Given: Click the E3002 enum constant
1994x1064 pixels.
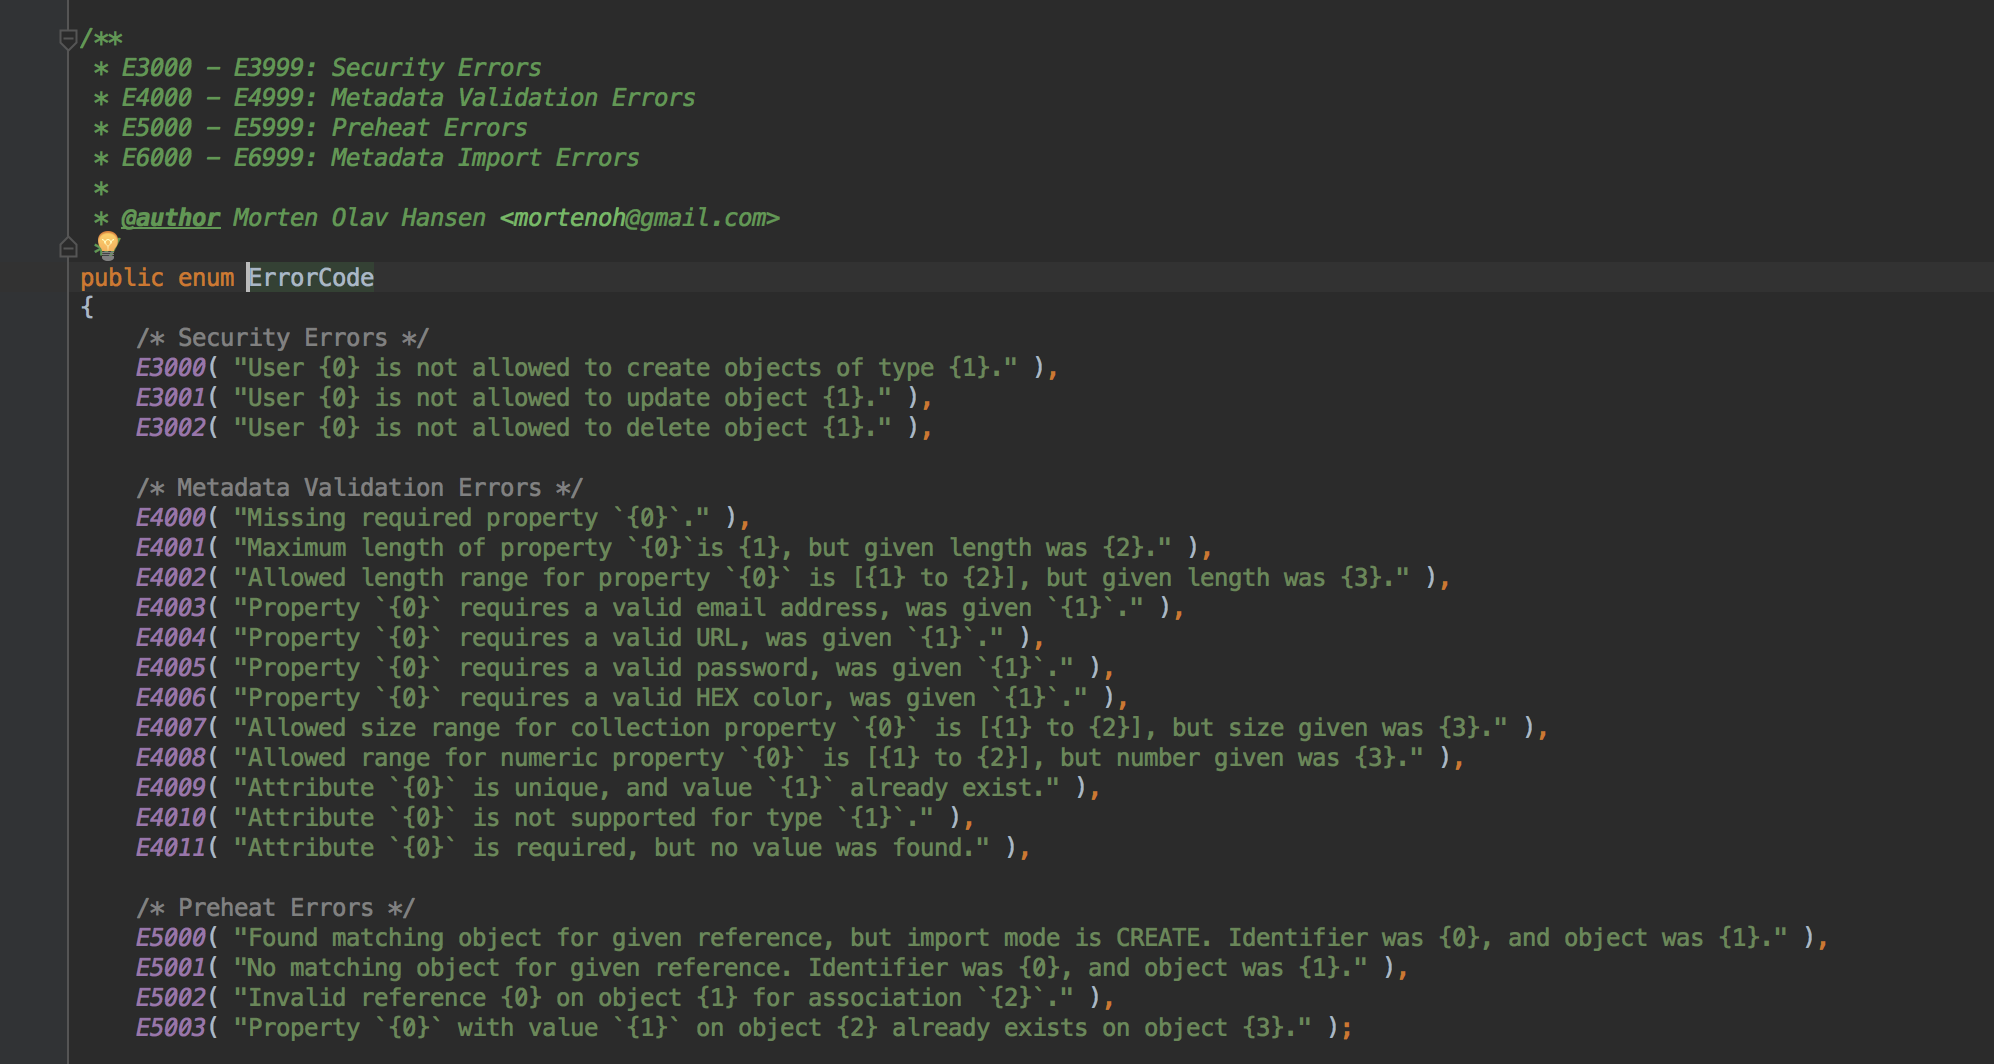Looking at the screenshot, I should pos(170,428).
